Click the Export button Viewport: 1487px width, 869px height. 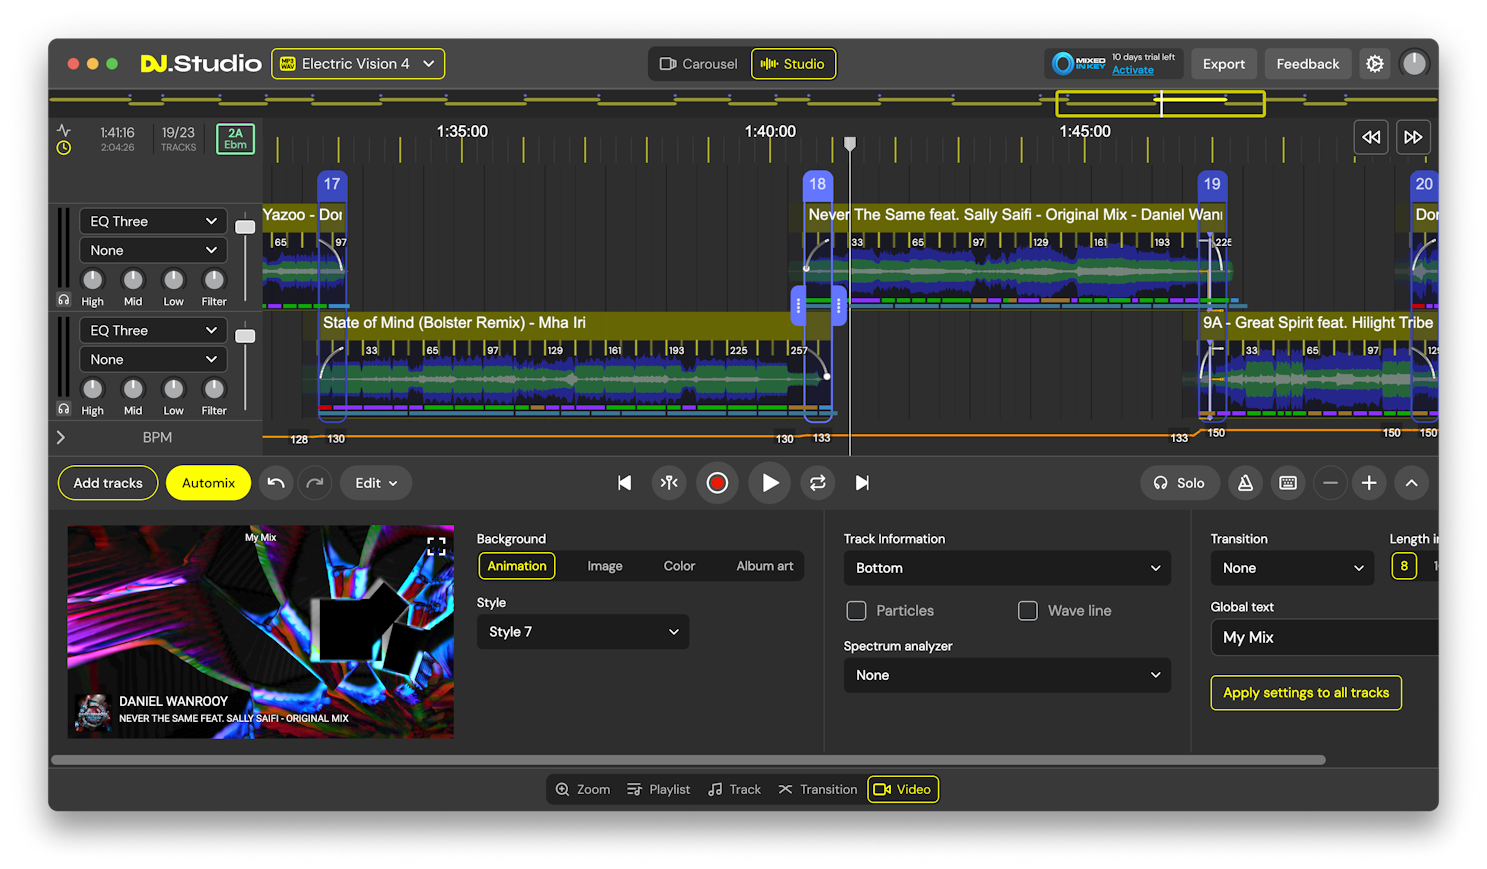(x=1224, y=64)
